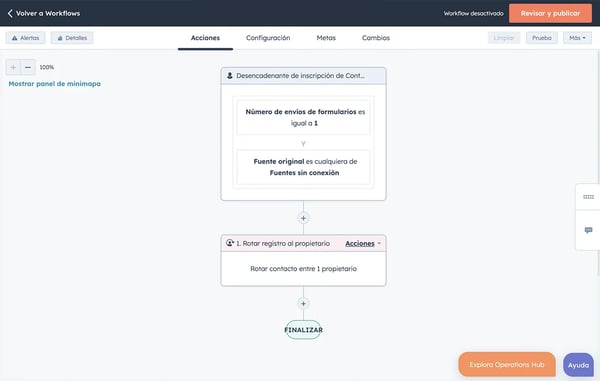Image resolution: width=600 pixels, height=381 pixels.
Task: Open Ayuda help button
Action: (x=578, y=365)
